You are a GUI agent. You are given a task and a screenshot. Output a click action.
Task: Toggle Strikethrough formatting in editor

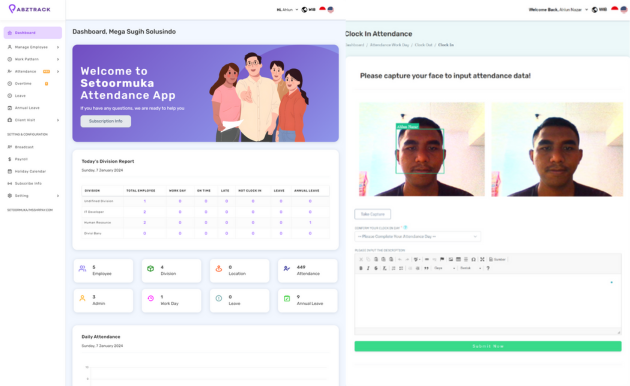[376, 268]
